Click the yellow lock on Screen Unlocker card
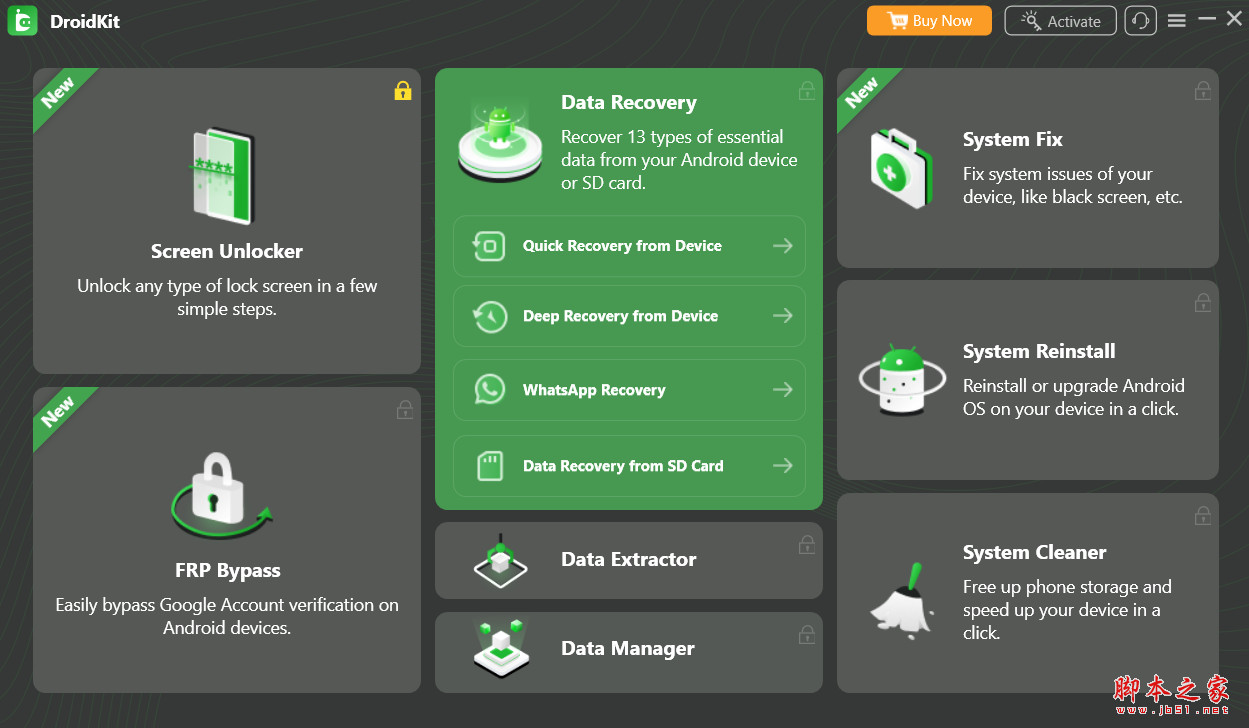This screenshot has width=1249, height=728. click(x=403, y=90)
